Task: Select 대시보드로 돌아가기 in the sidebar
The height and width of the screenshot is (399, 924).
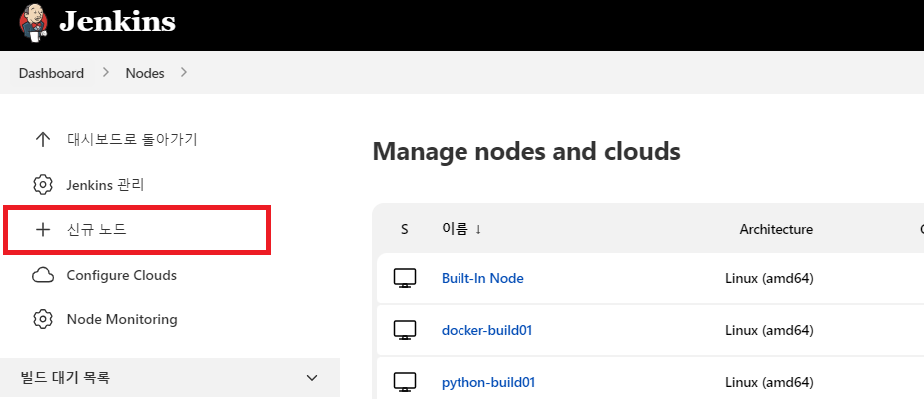Action: coord(132,140)
